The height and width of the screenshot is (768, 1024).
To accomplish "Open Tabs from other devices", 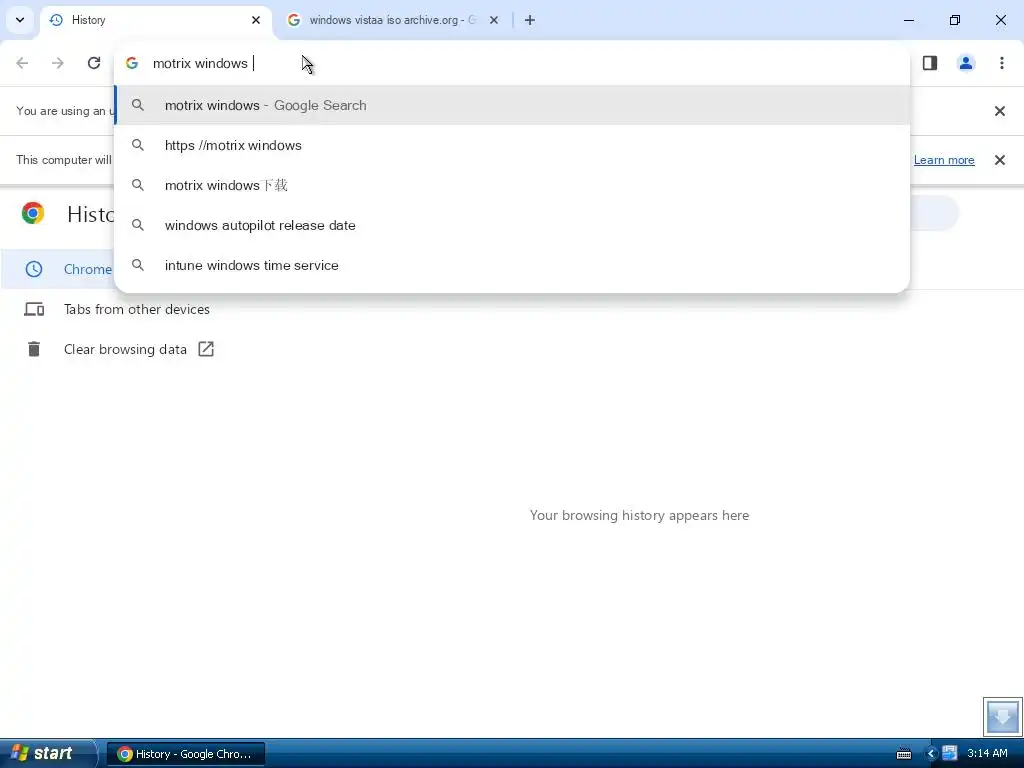I will click(136, 309).
